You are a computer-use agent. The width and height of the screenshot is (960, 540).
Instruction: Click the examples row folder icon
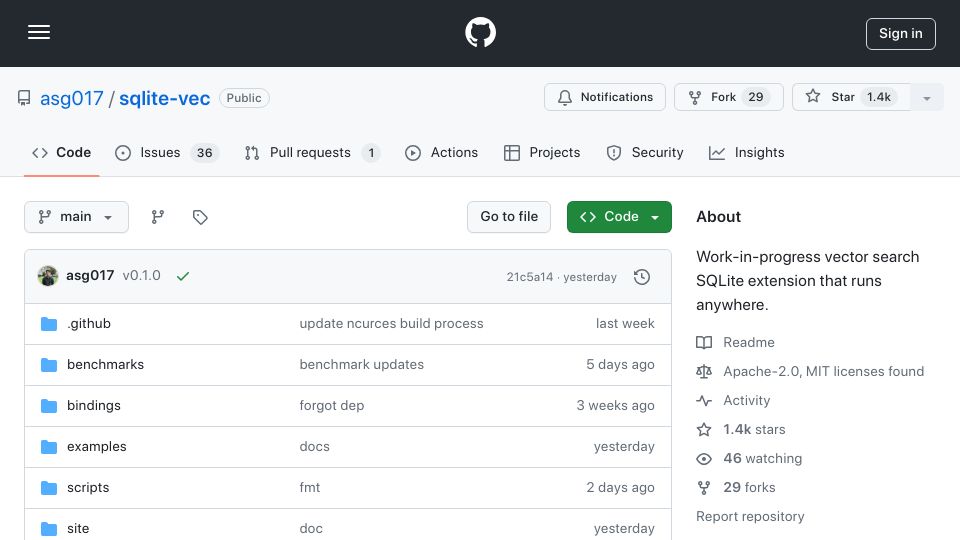click(x=49, y=447)
